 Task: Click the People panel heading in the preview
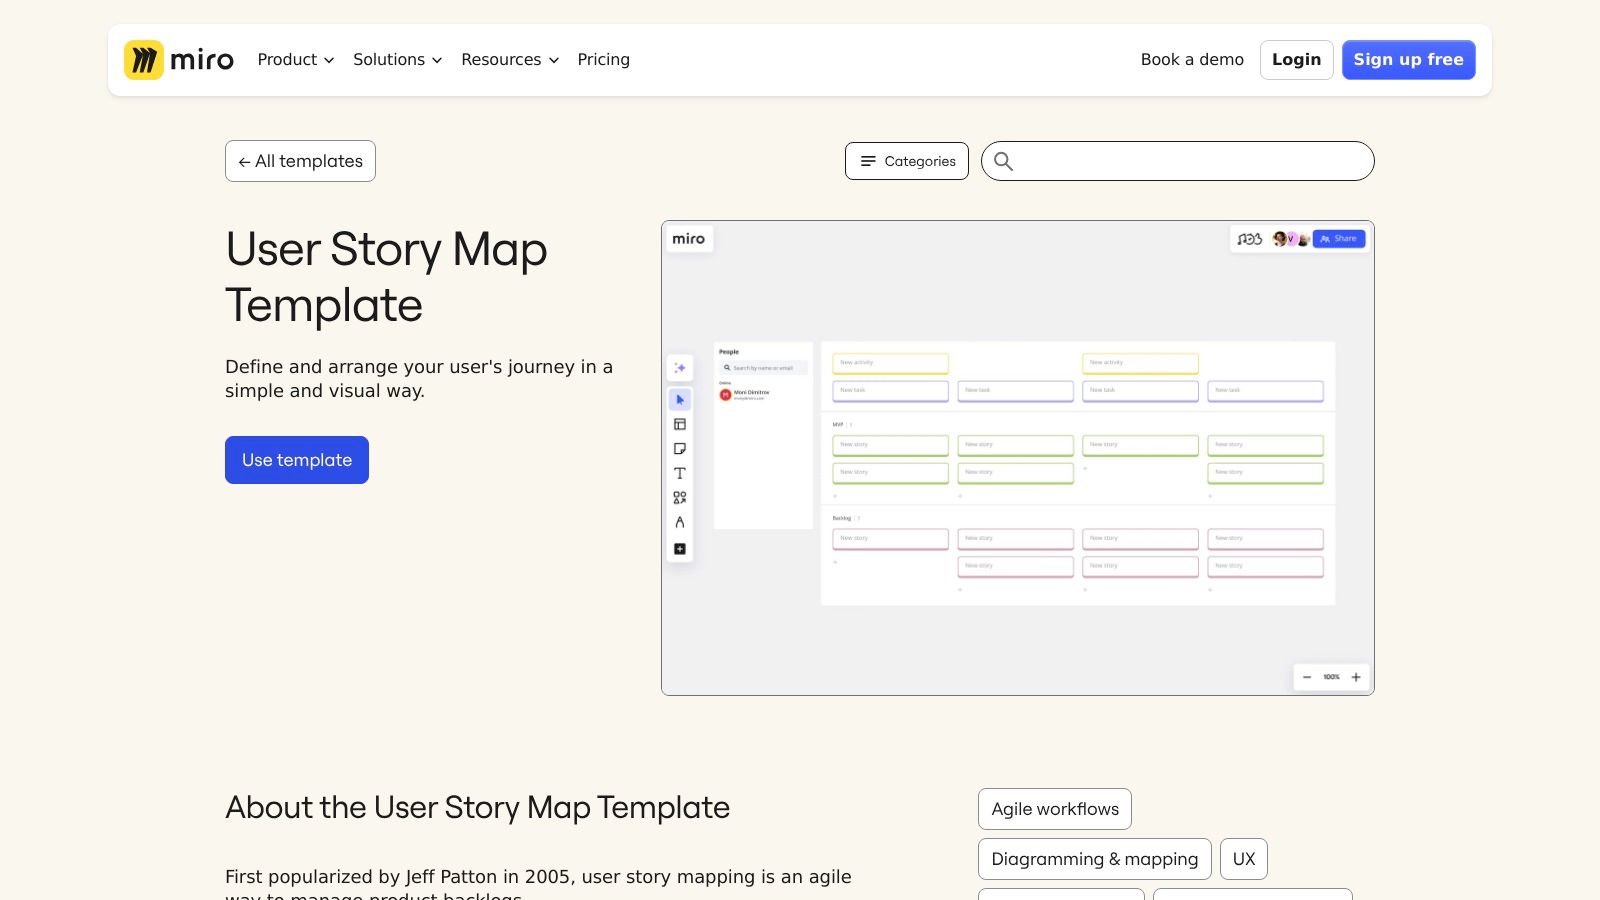click(x=729, y=352)
